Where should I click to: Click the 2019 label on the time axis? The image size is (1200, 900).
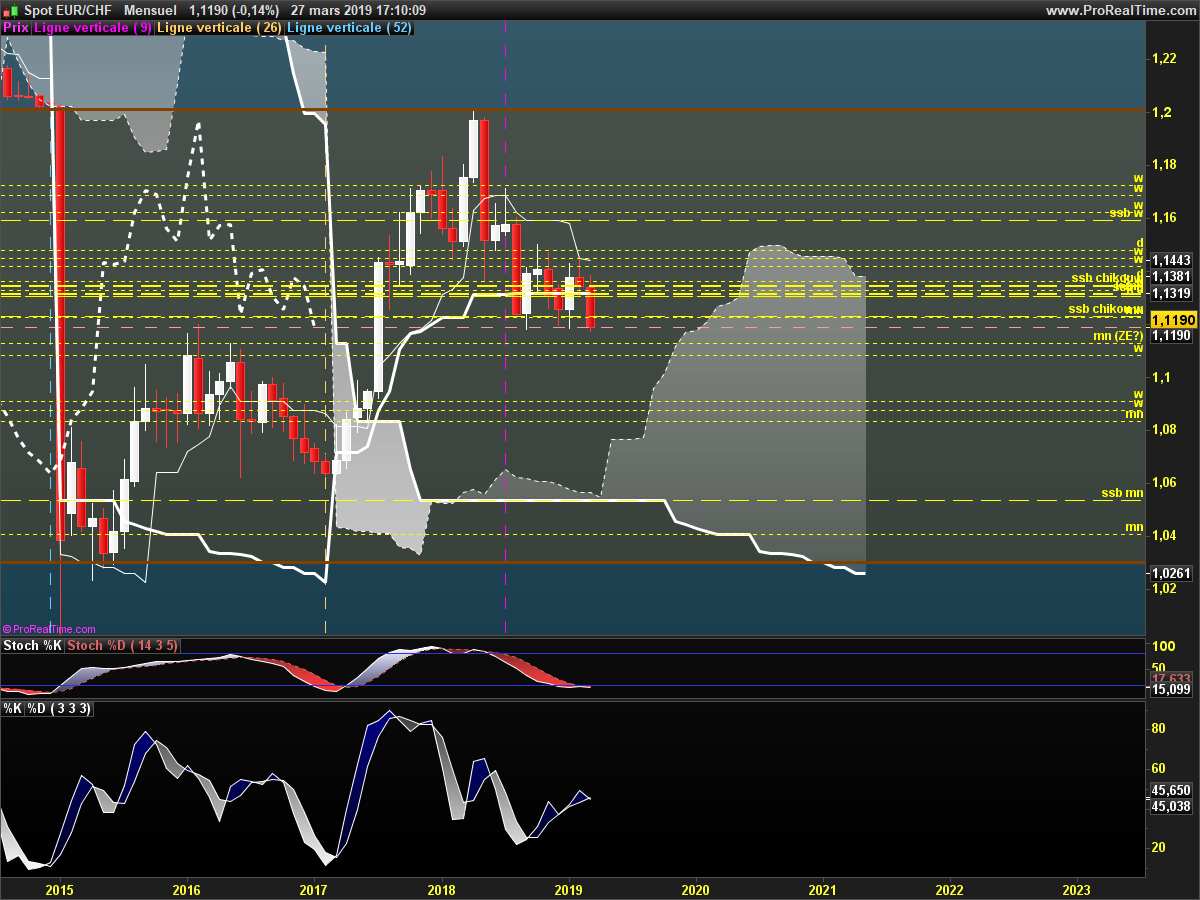[568, 889]
